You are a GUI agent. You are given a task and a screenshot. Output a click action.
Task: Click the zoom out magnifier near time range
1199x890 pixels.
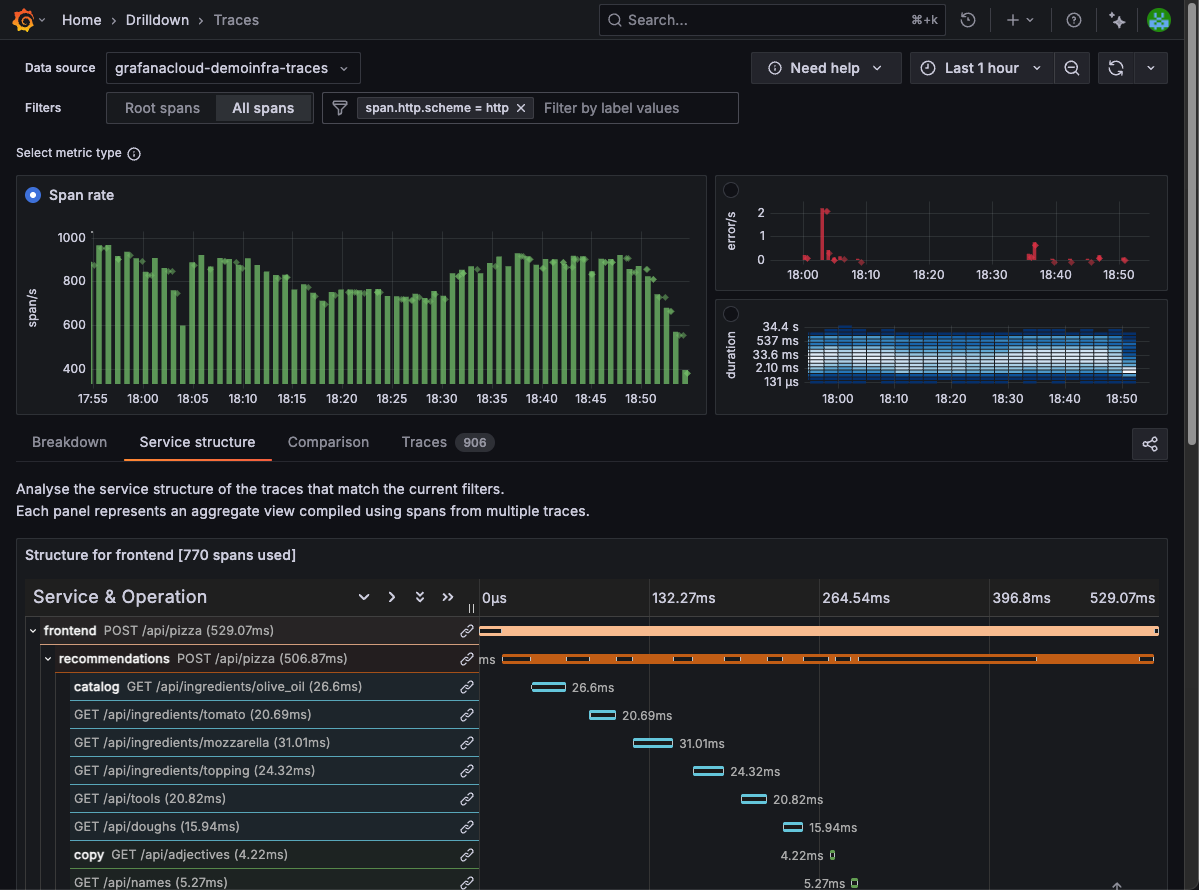point(1071,68)
